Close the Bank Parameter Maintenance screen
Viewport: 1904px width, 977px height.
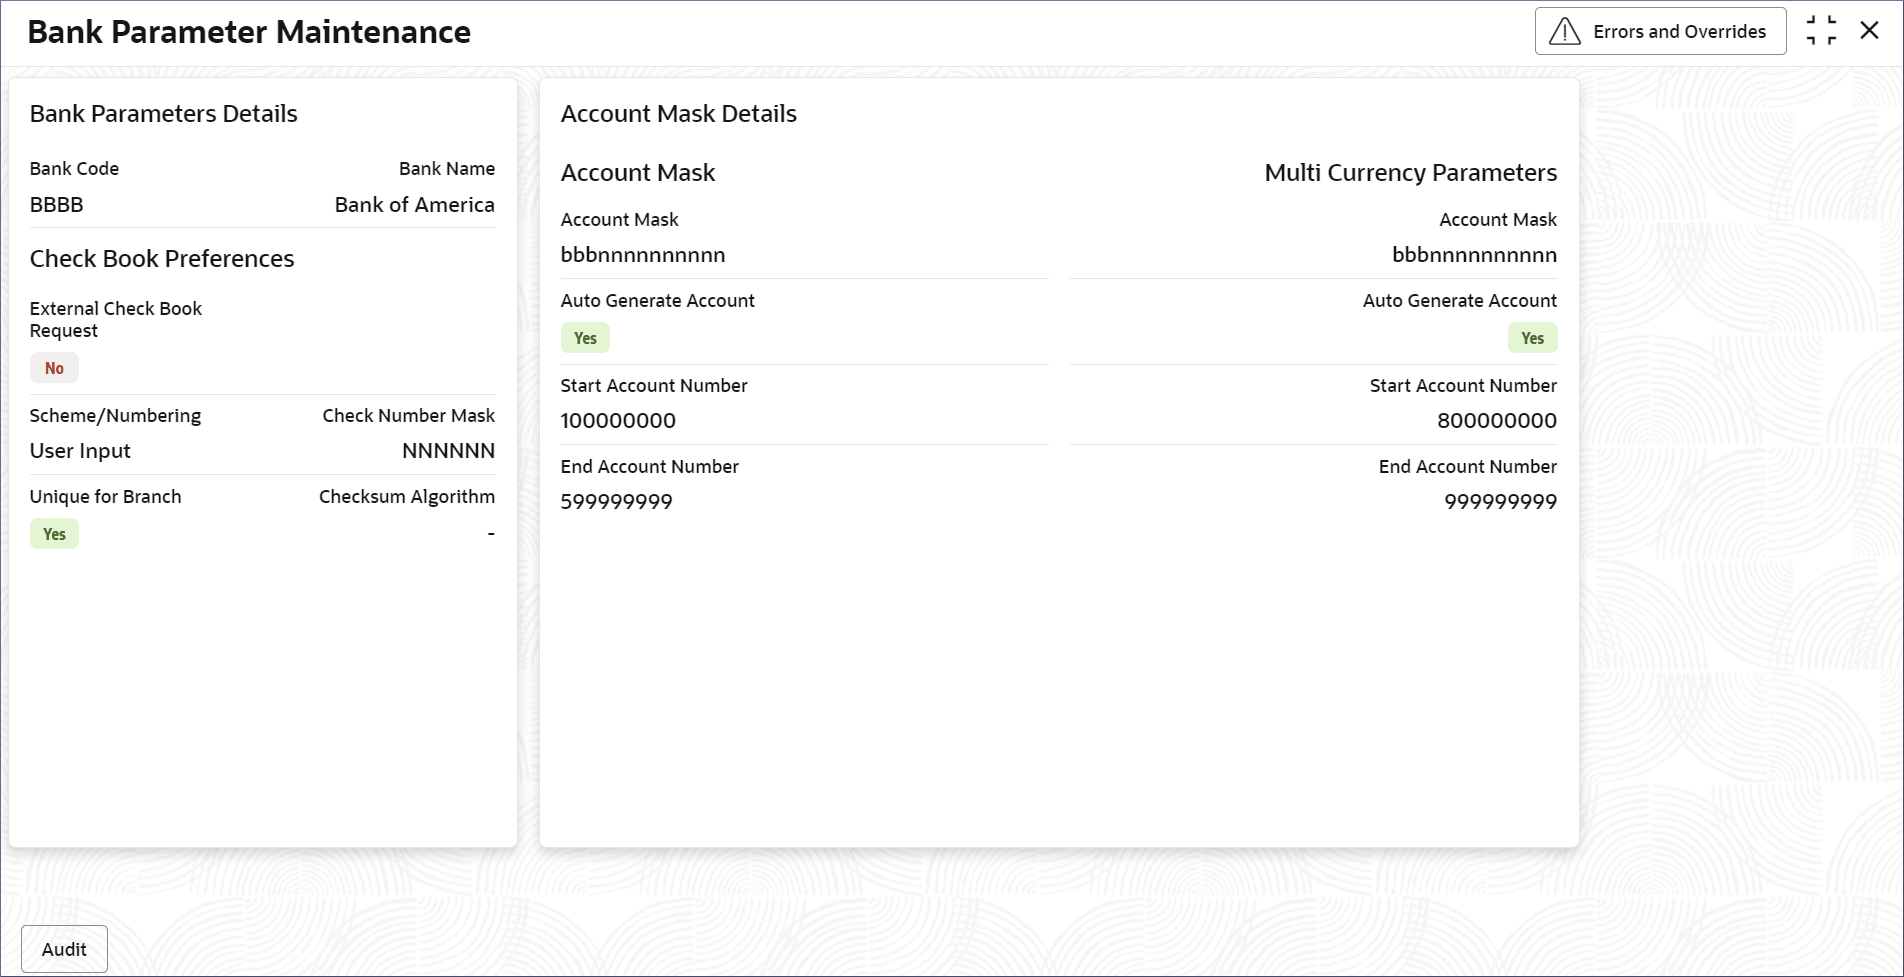pos(1869,31)
